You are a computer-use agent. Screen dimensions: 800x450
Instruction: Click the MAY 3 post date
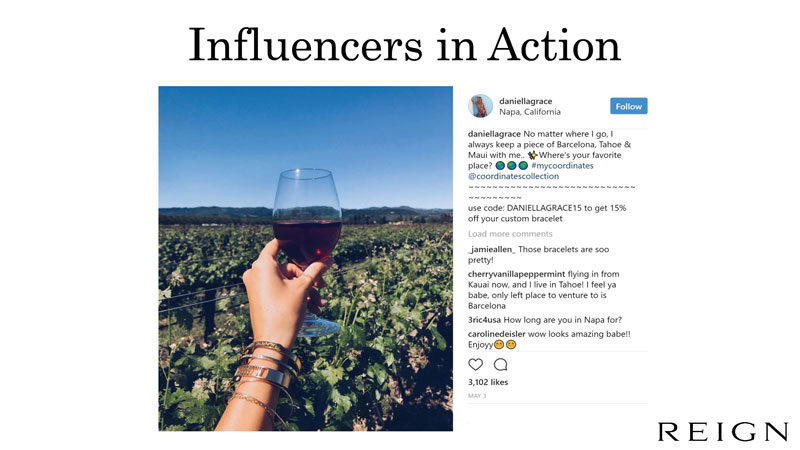point(477,396)
